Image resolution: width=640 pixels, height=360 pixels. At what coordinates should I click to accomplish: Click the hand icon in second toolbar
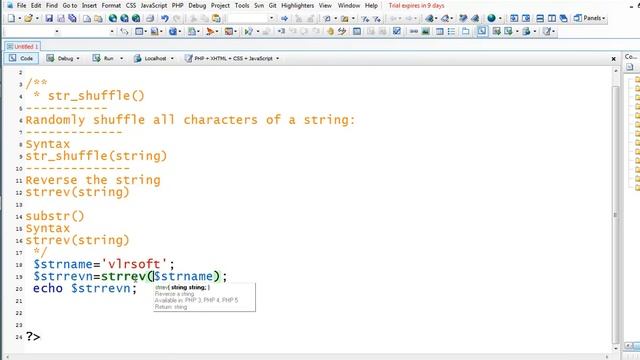click(x=330, y=31)
